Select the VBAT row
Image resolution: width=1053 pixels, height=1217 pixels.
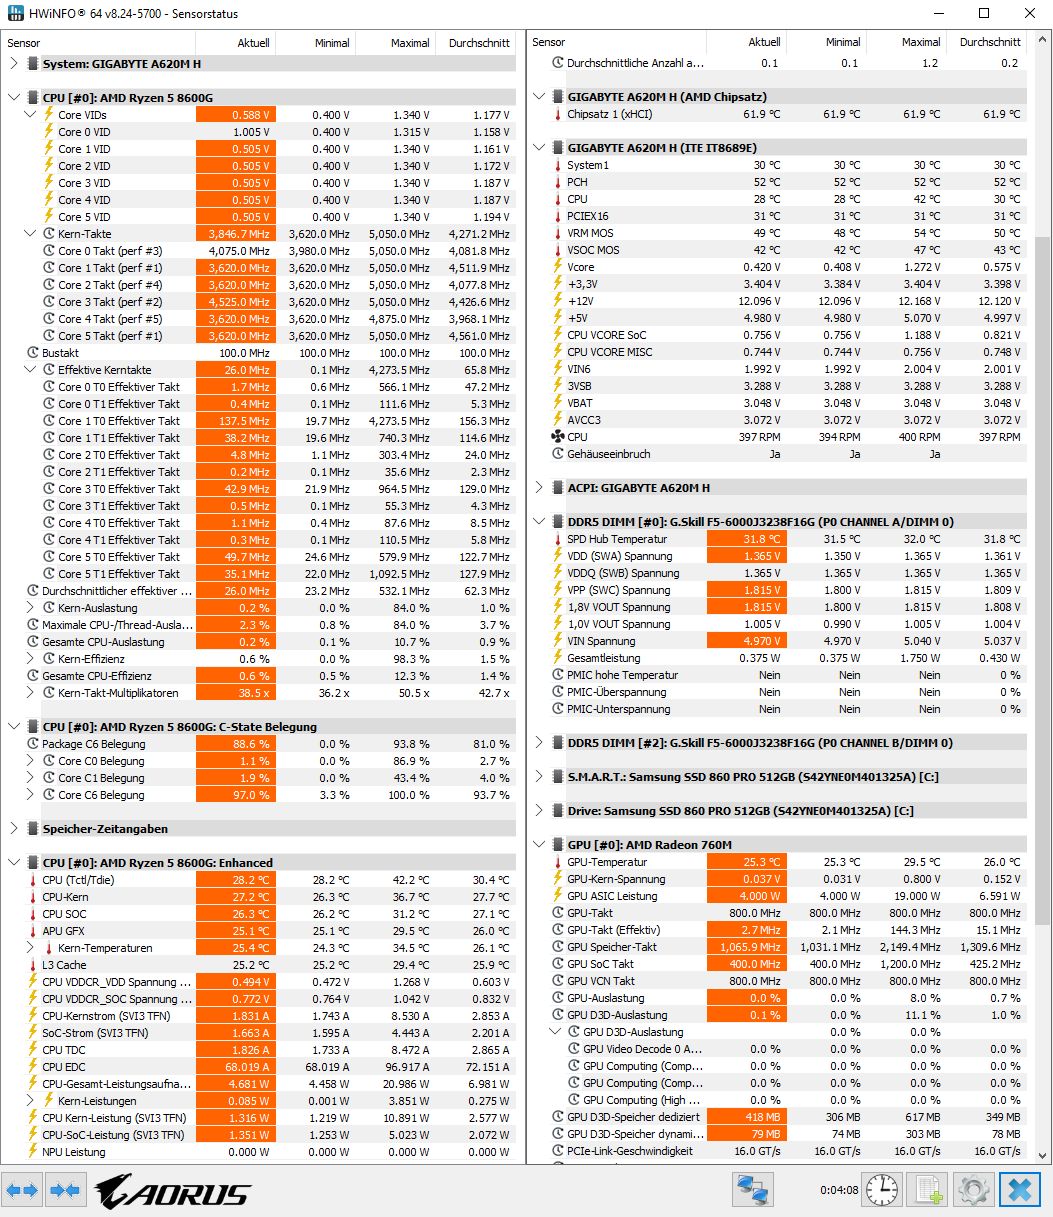777,403
